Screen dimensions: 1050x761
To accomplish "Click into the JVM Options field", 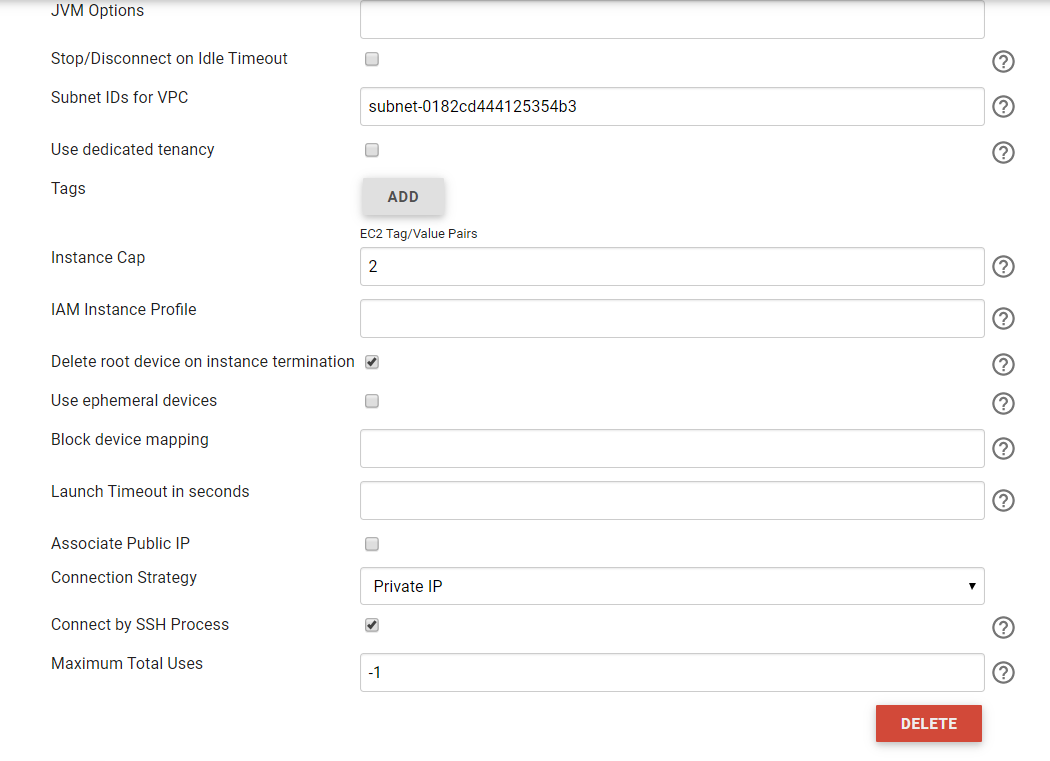I will (671, 19).
